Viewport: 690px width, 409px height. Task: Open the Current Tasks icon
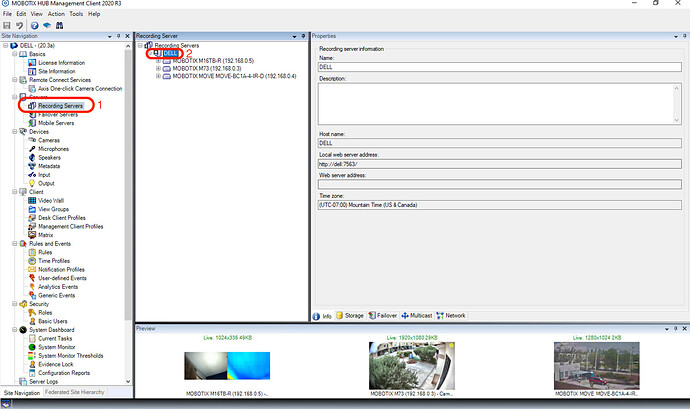[32, 339]
